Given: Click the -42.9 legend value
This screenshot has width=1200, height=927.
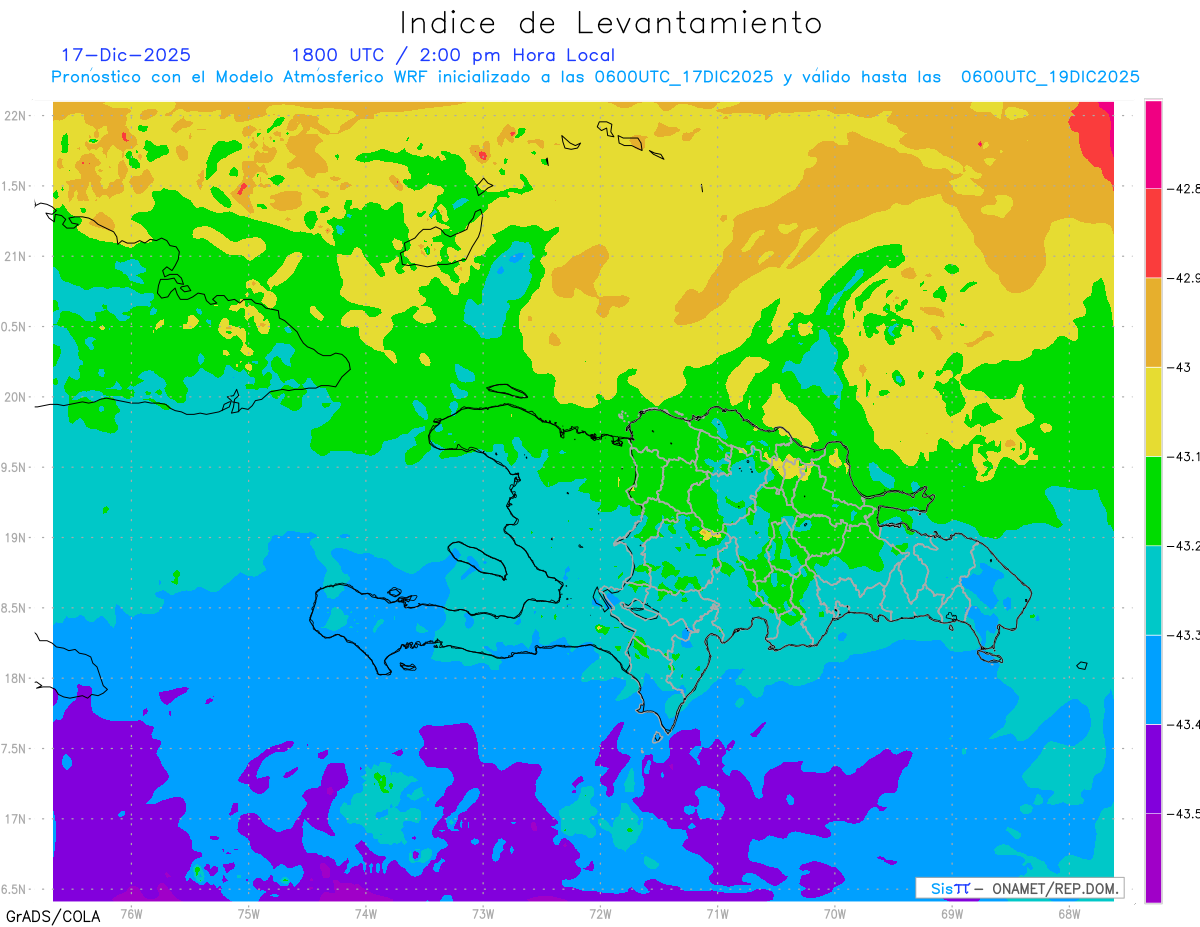Looking at the screenshot, I should tap(1185, 277).
